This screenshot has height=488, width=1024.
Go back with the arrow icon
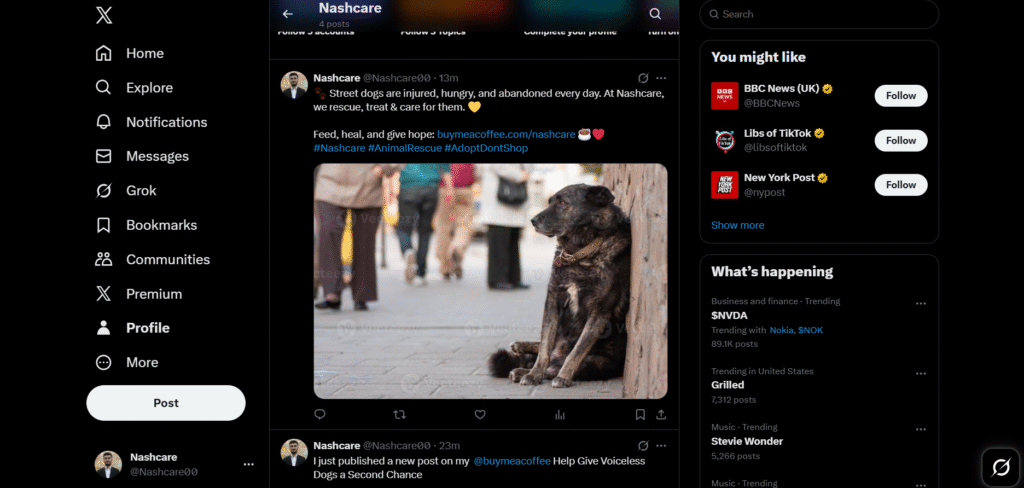[287, 14]
